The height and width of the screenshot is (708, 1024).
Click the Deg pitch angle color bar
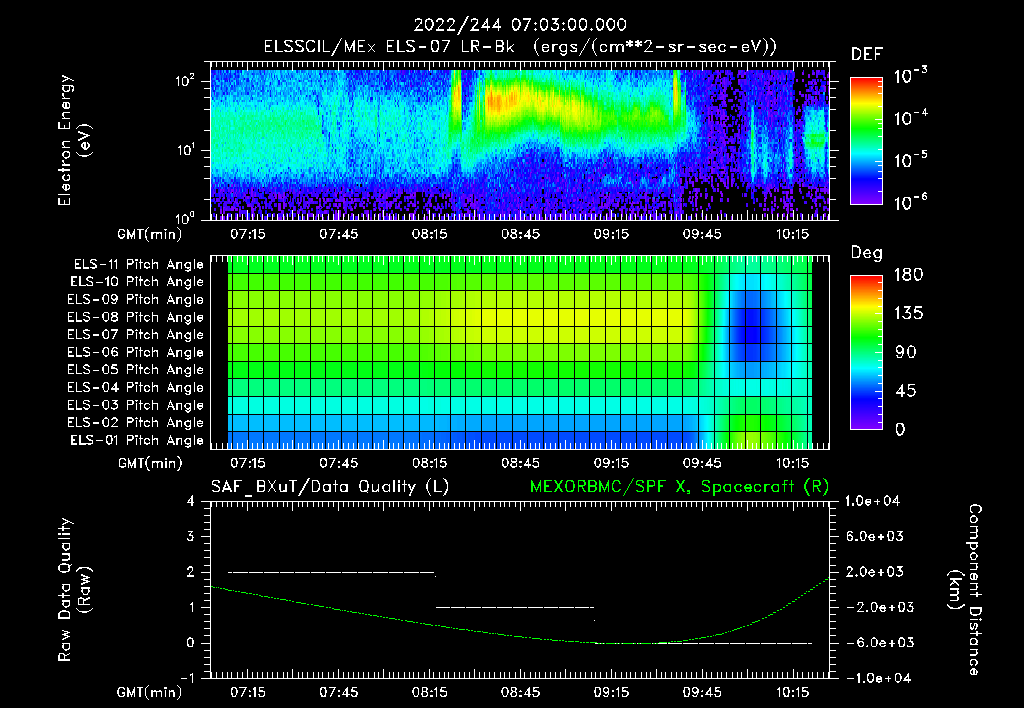(866, 352)
